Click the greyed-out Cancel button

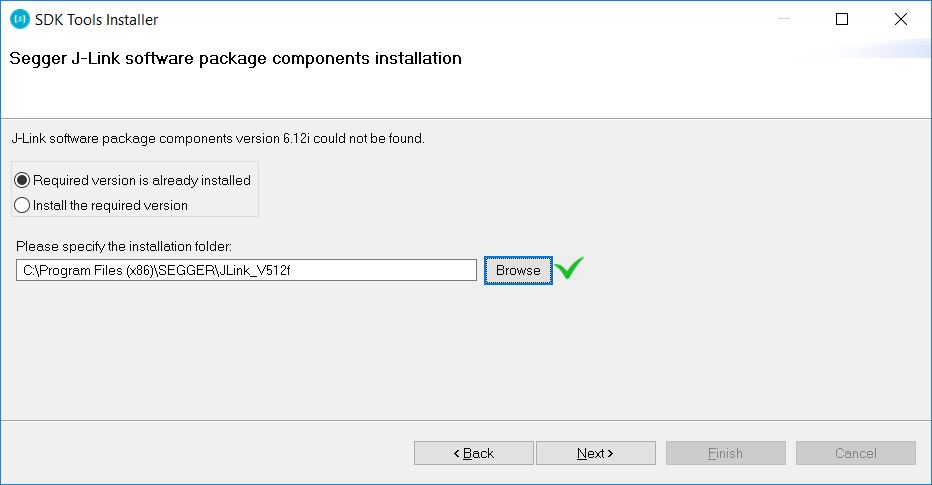pos(856,453)
